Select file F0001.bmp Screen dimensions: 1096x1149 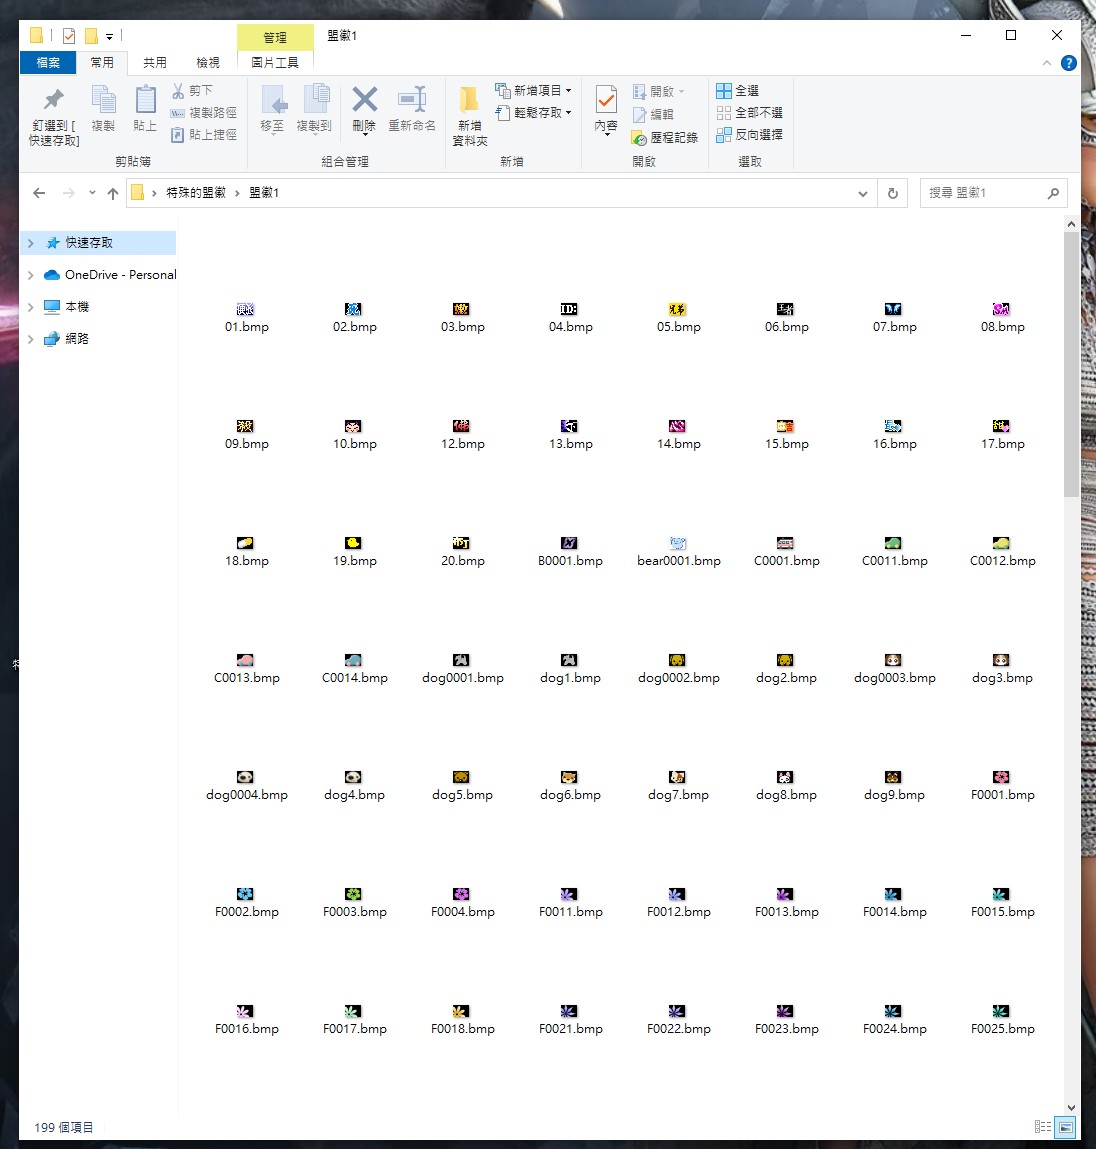1002,787
